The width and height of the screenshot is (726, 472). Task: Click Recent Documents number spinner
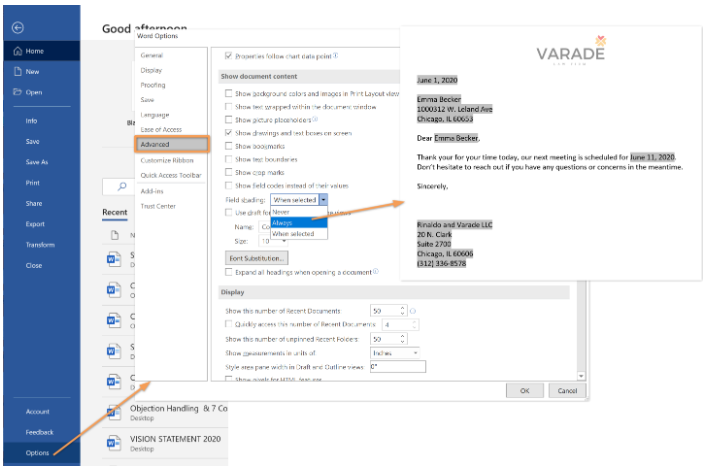(402, 310)
